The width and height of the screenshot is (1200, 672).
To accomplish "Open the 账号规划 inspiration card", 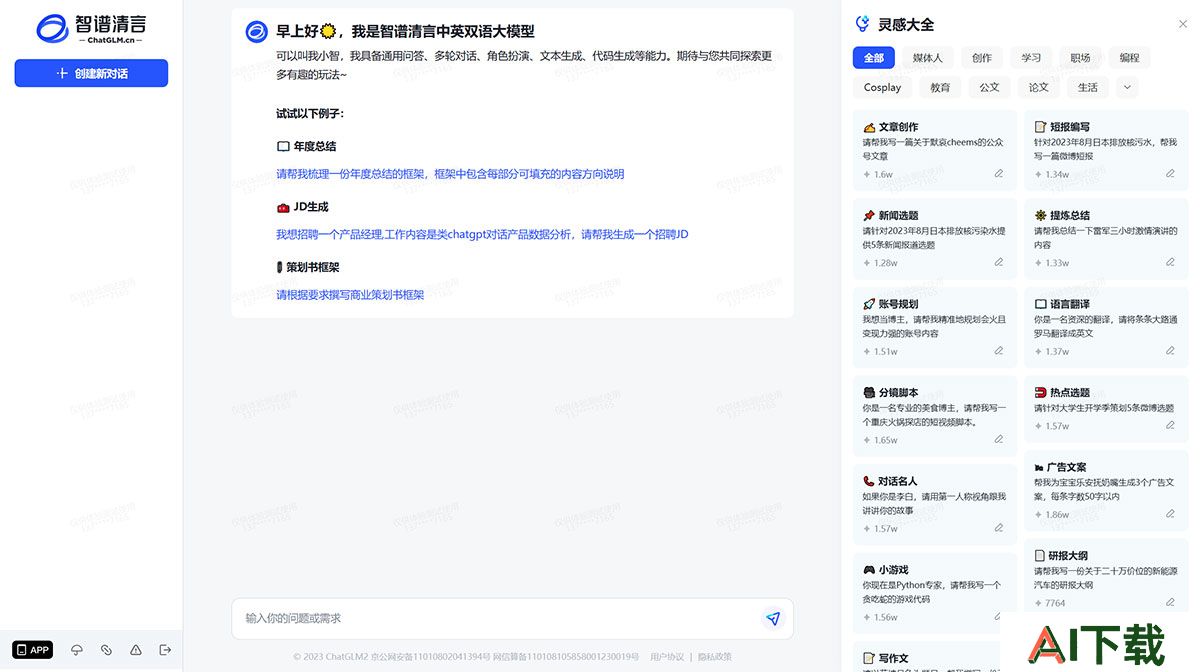I will click(935, 327).
